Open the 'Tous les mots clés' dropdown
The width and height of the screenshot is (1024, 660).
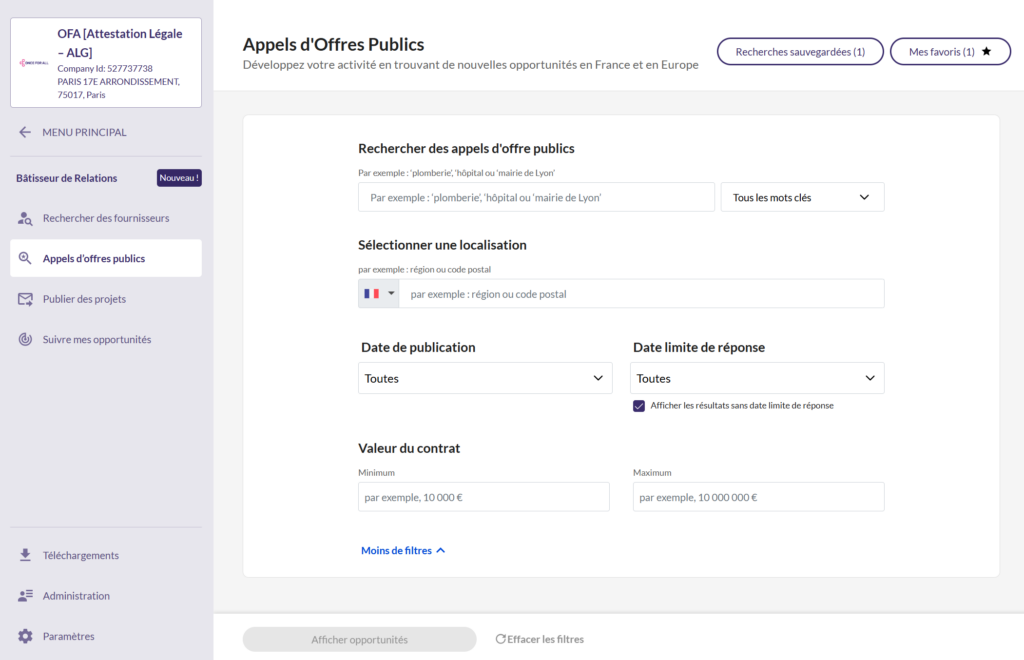(802, 196)
